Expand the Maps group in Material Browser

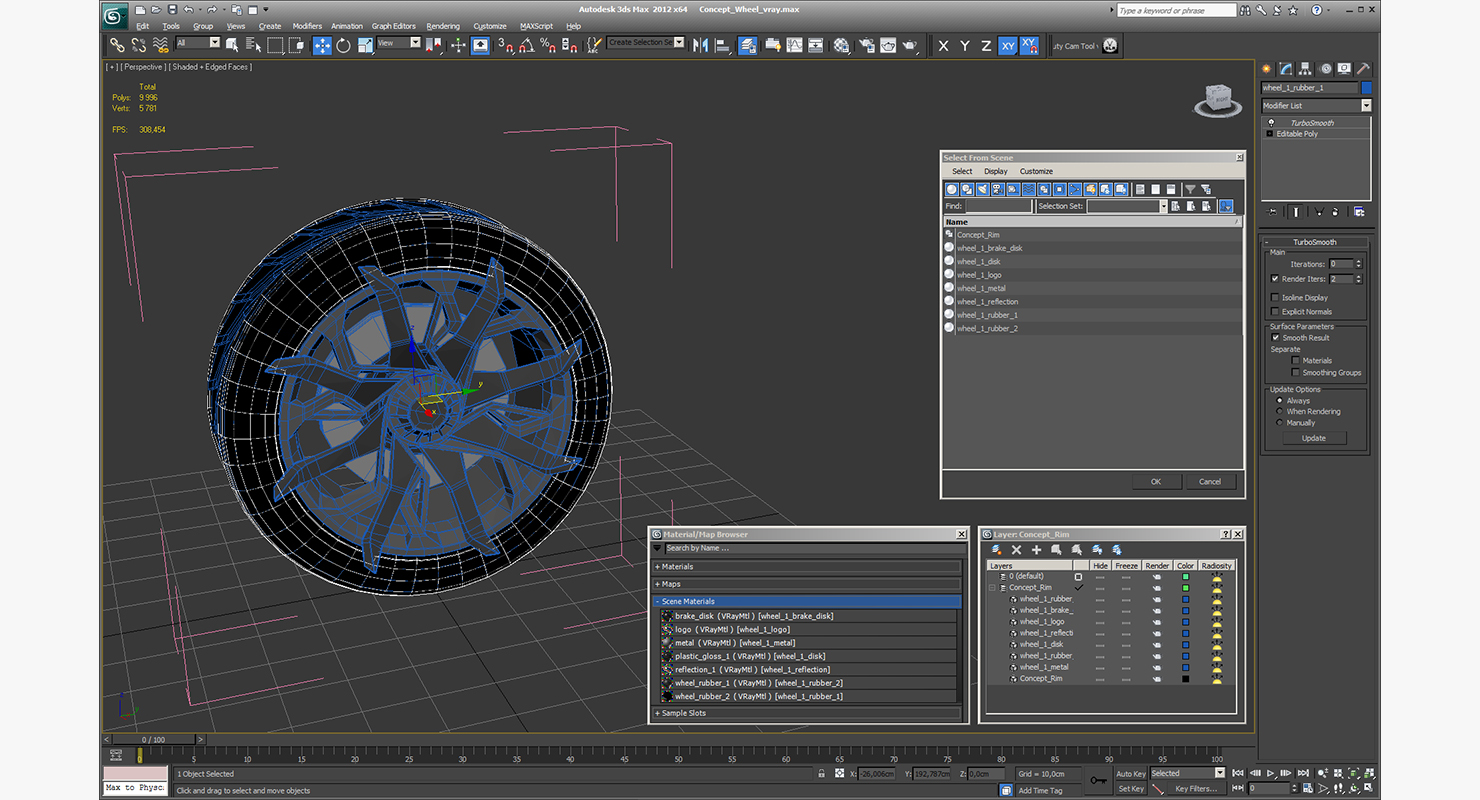click(x=807, y=584)
